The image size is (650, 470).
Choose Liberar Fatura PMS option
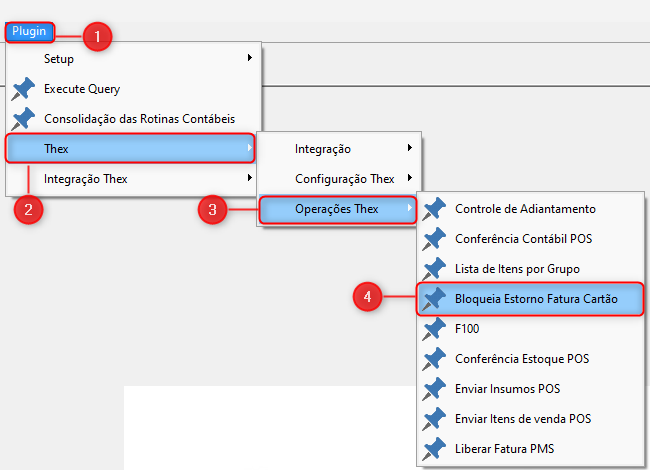pos(504,449)
